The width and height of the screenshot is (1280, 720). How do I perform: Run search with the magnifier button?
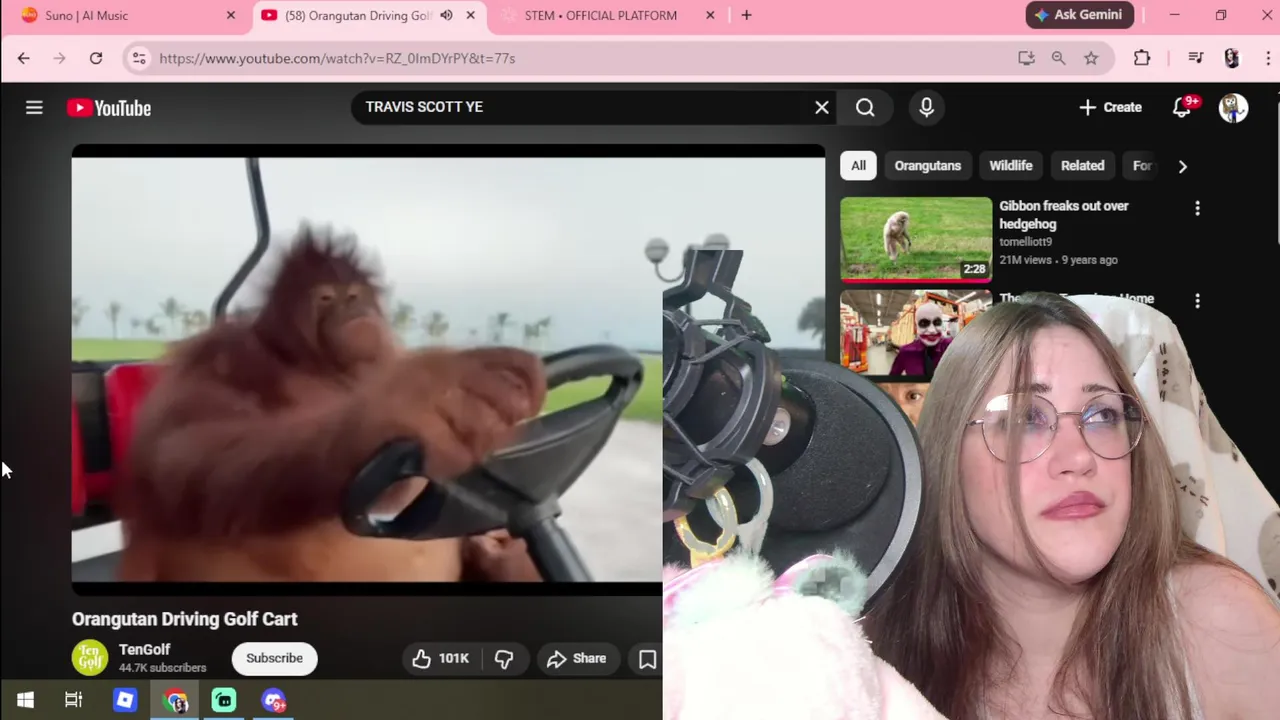pos(866,107)
